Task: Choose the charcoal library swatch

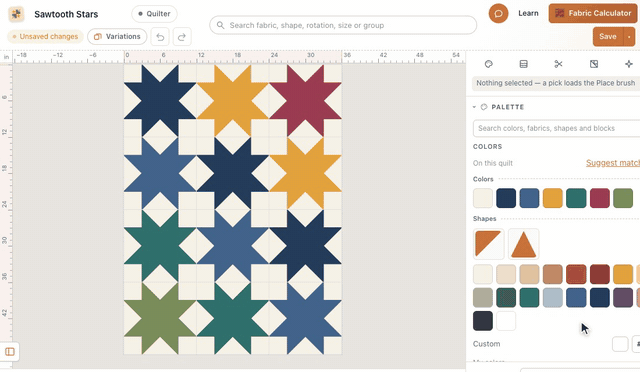Action: pyautogui.click(x=483, y=321)
